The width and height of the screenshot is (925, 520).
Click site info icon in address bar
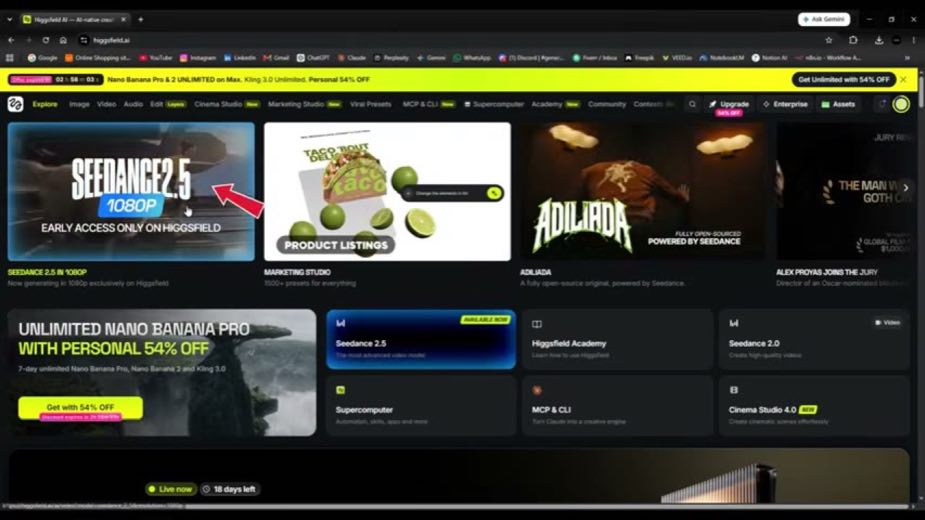pyautogui.click(x=84, y=40)
